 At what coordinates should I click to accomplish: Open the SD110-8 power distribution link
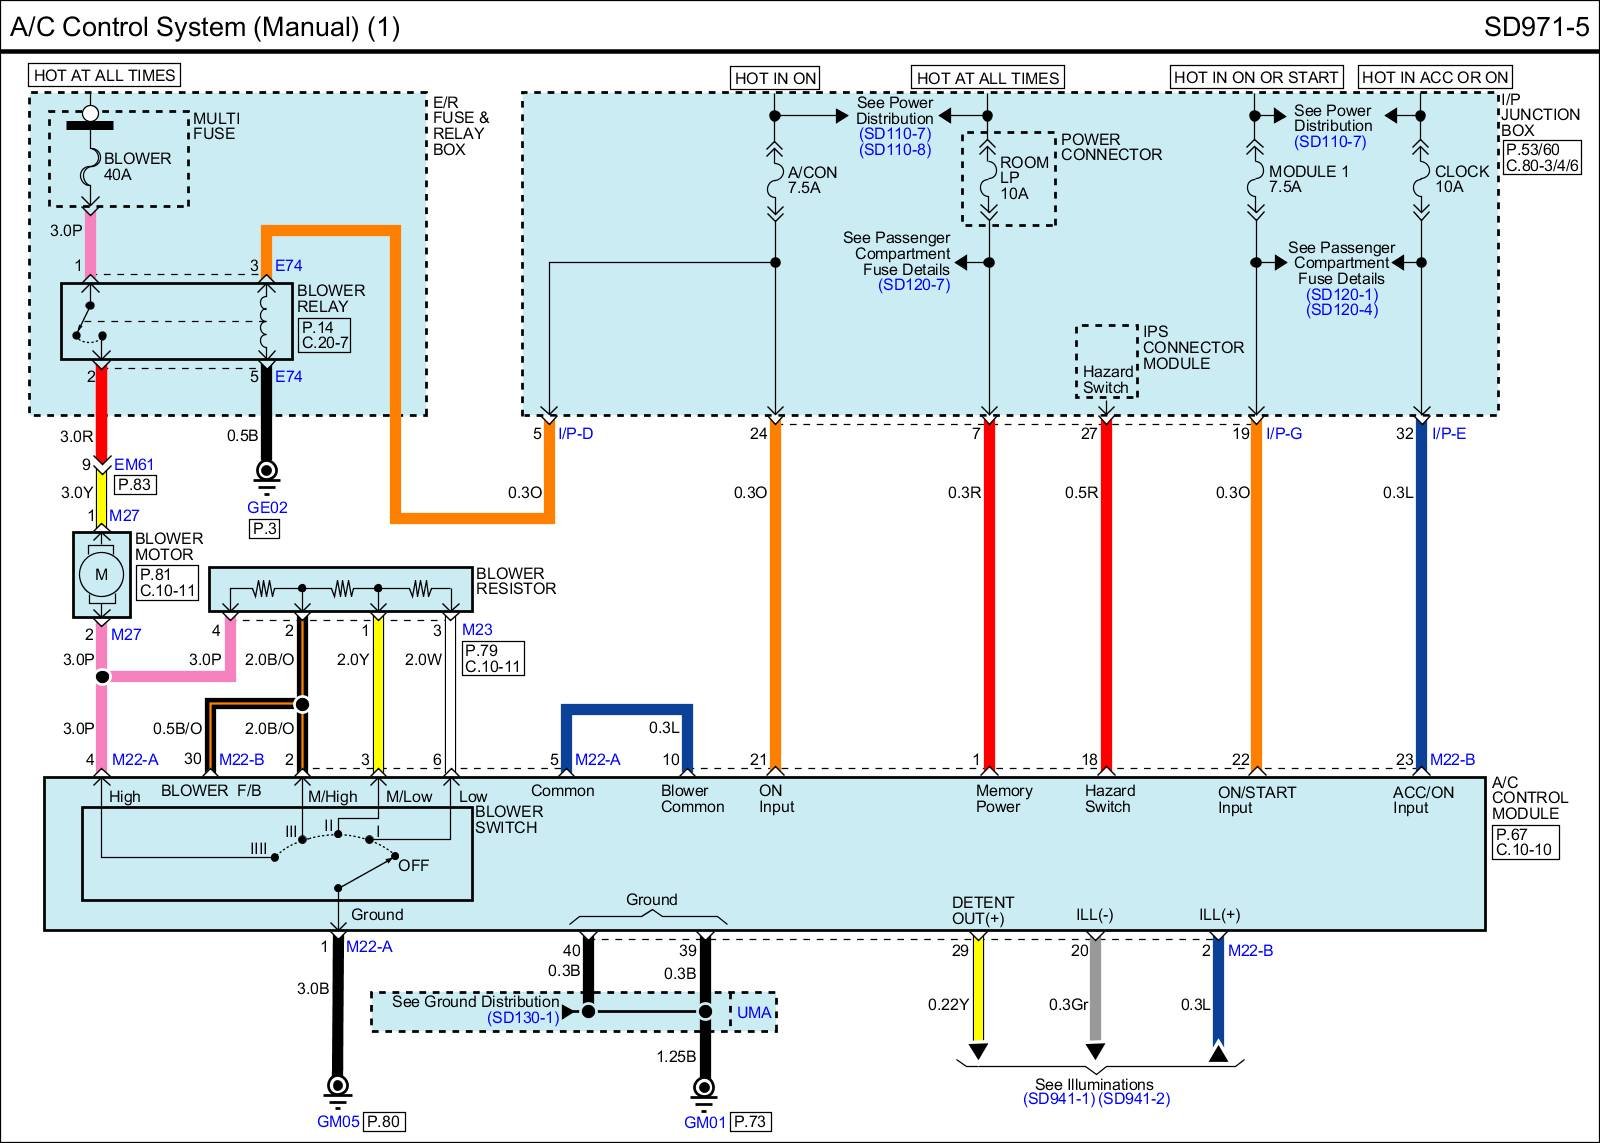coord(894,150)
